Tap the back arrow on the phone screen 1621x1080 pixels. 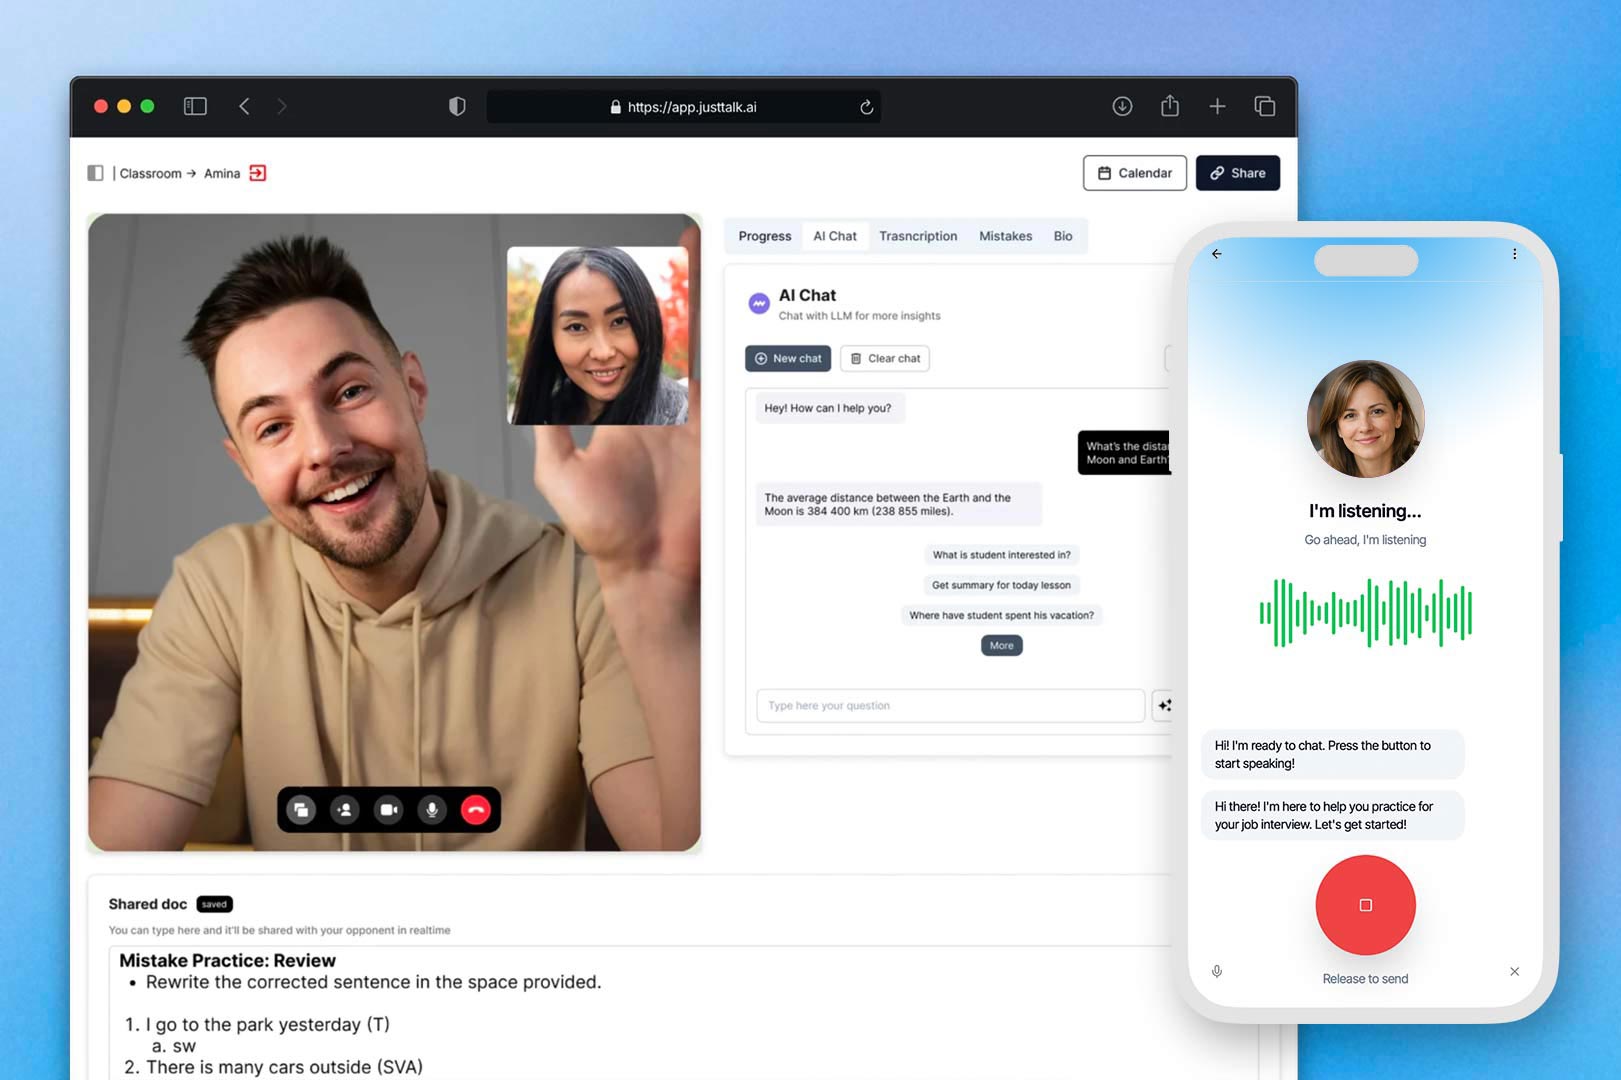coord(1216,254)
